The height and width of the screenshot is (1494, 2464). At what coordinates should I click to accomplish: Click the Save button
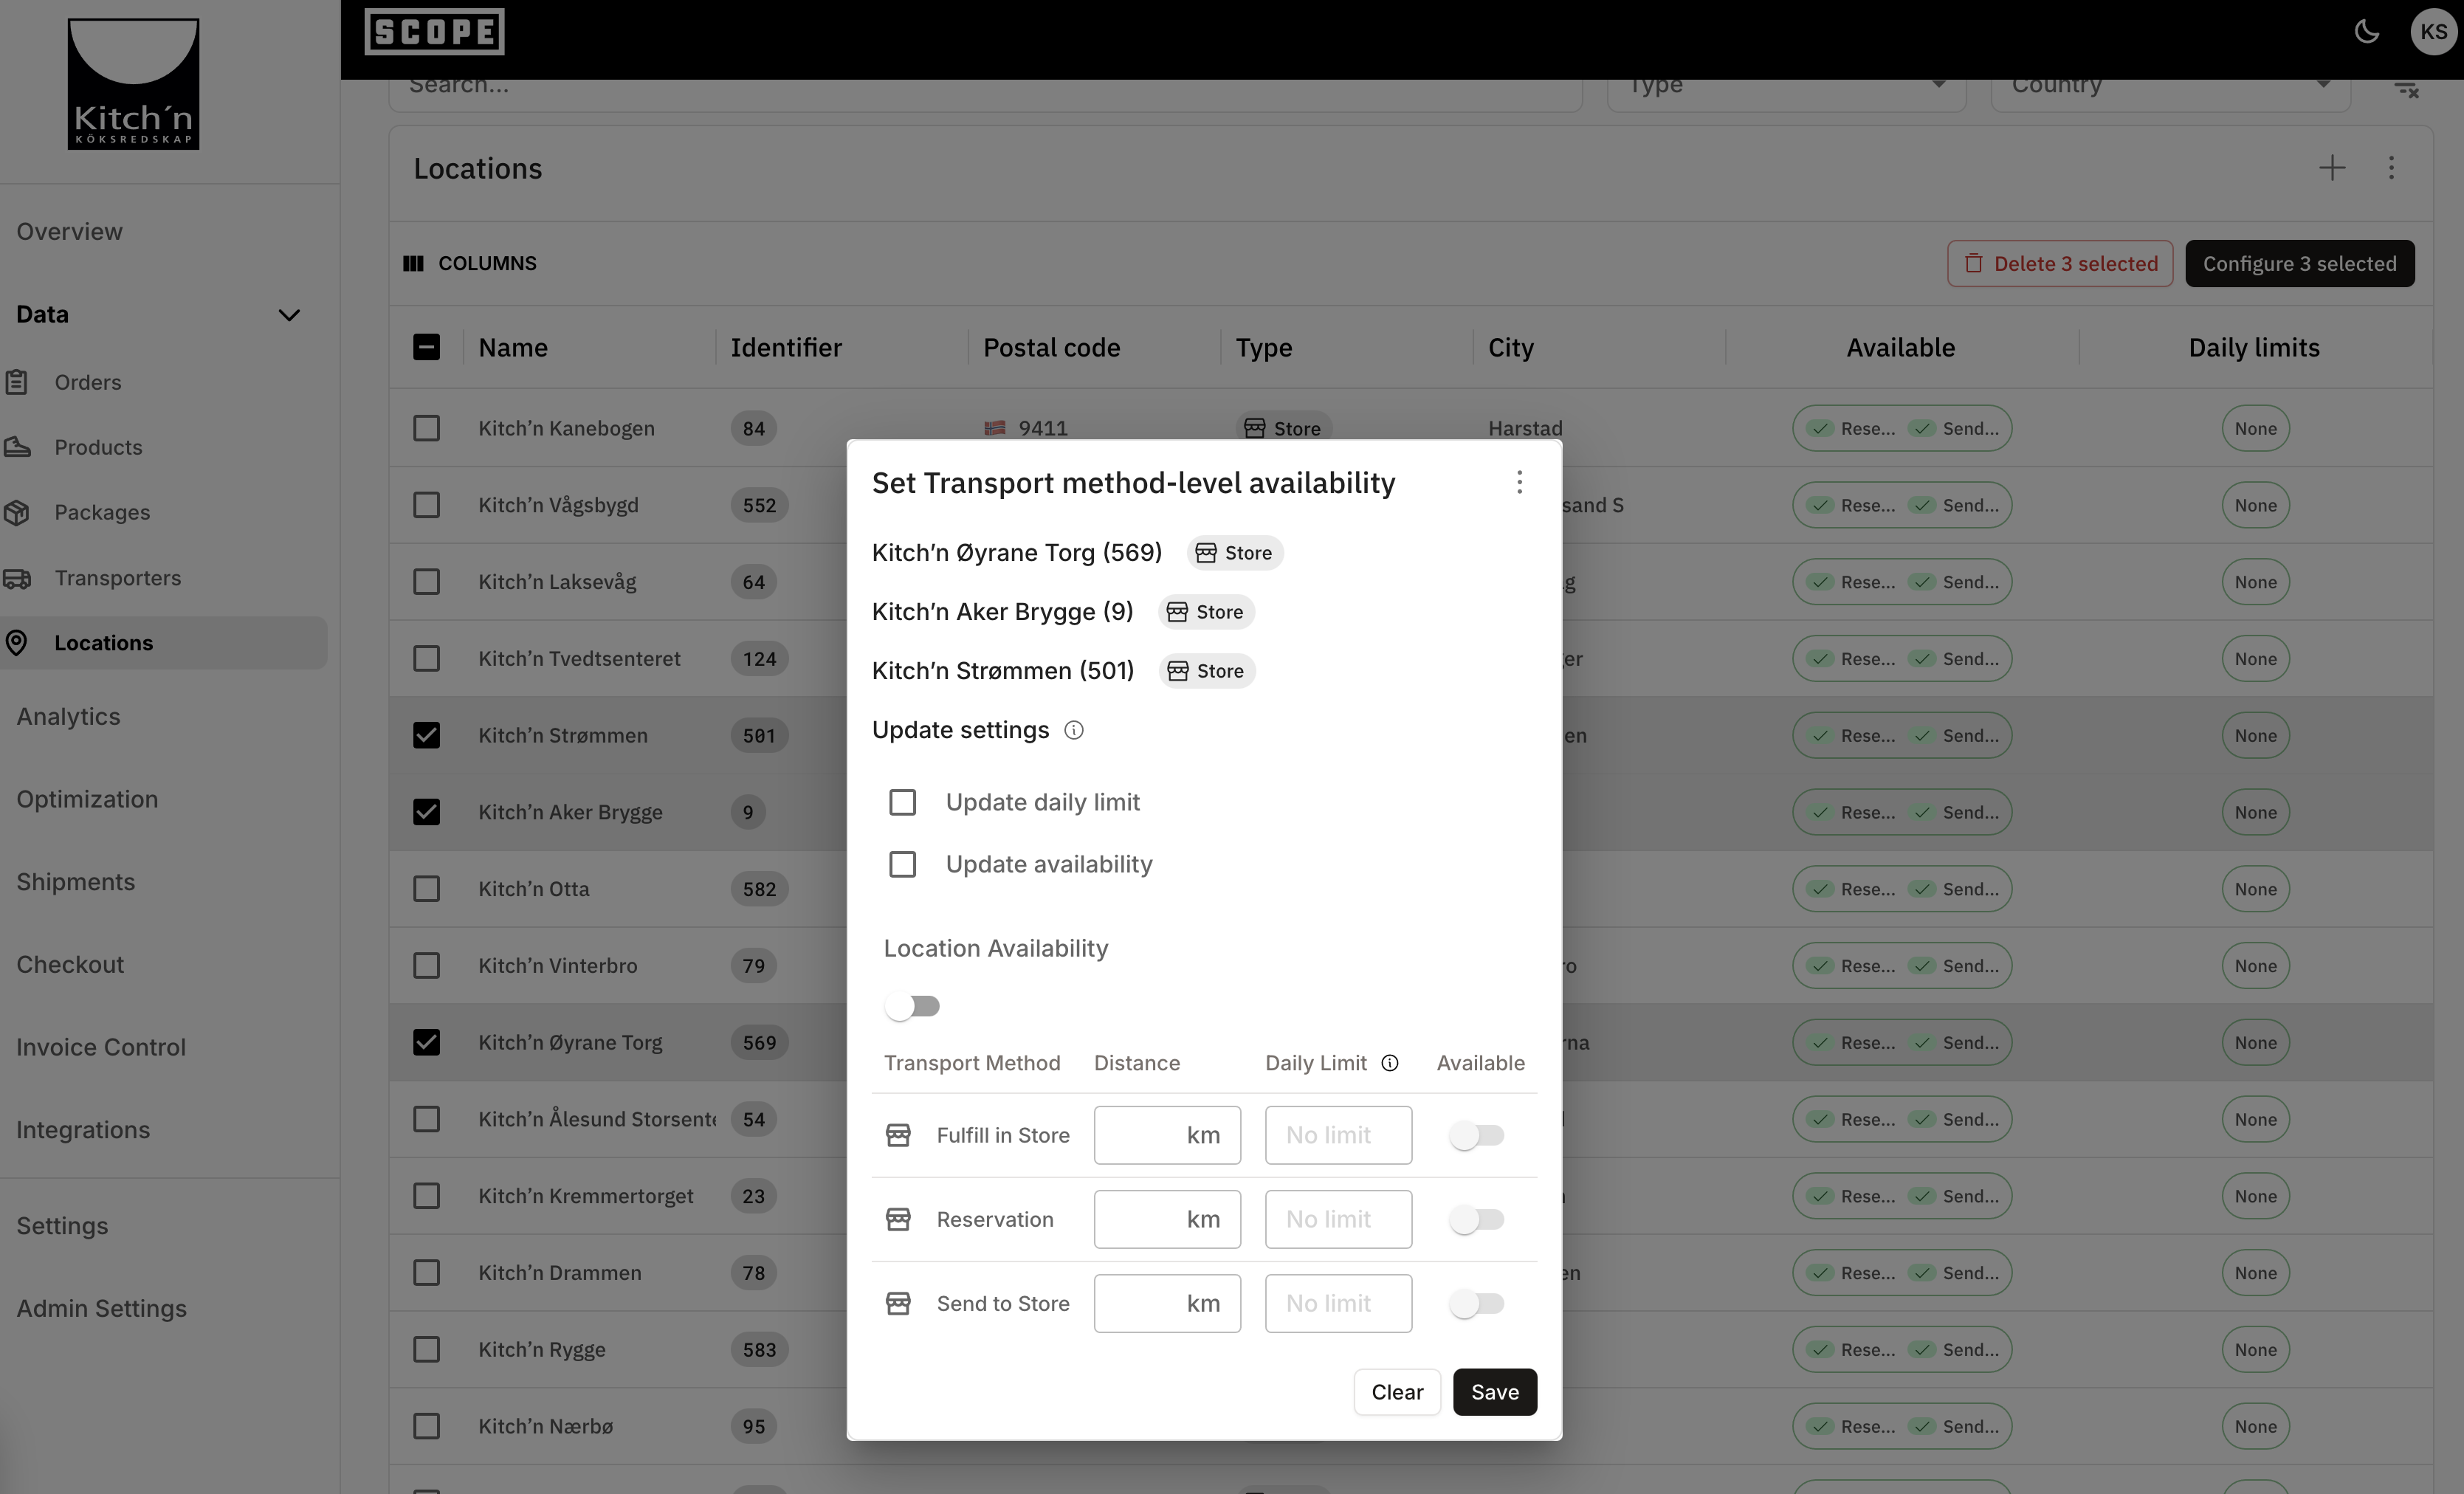pos(1494,1392)
